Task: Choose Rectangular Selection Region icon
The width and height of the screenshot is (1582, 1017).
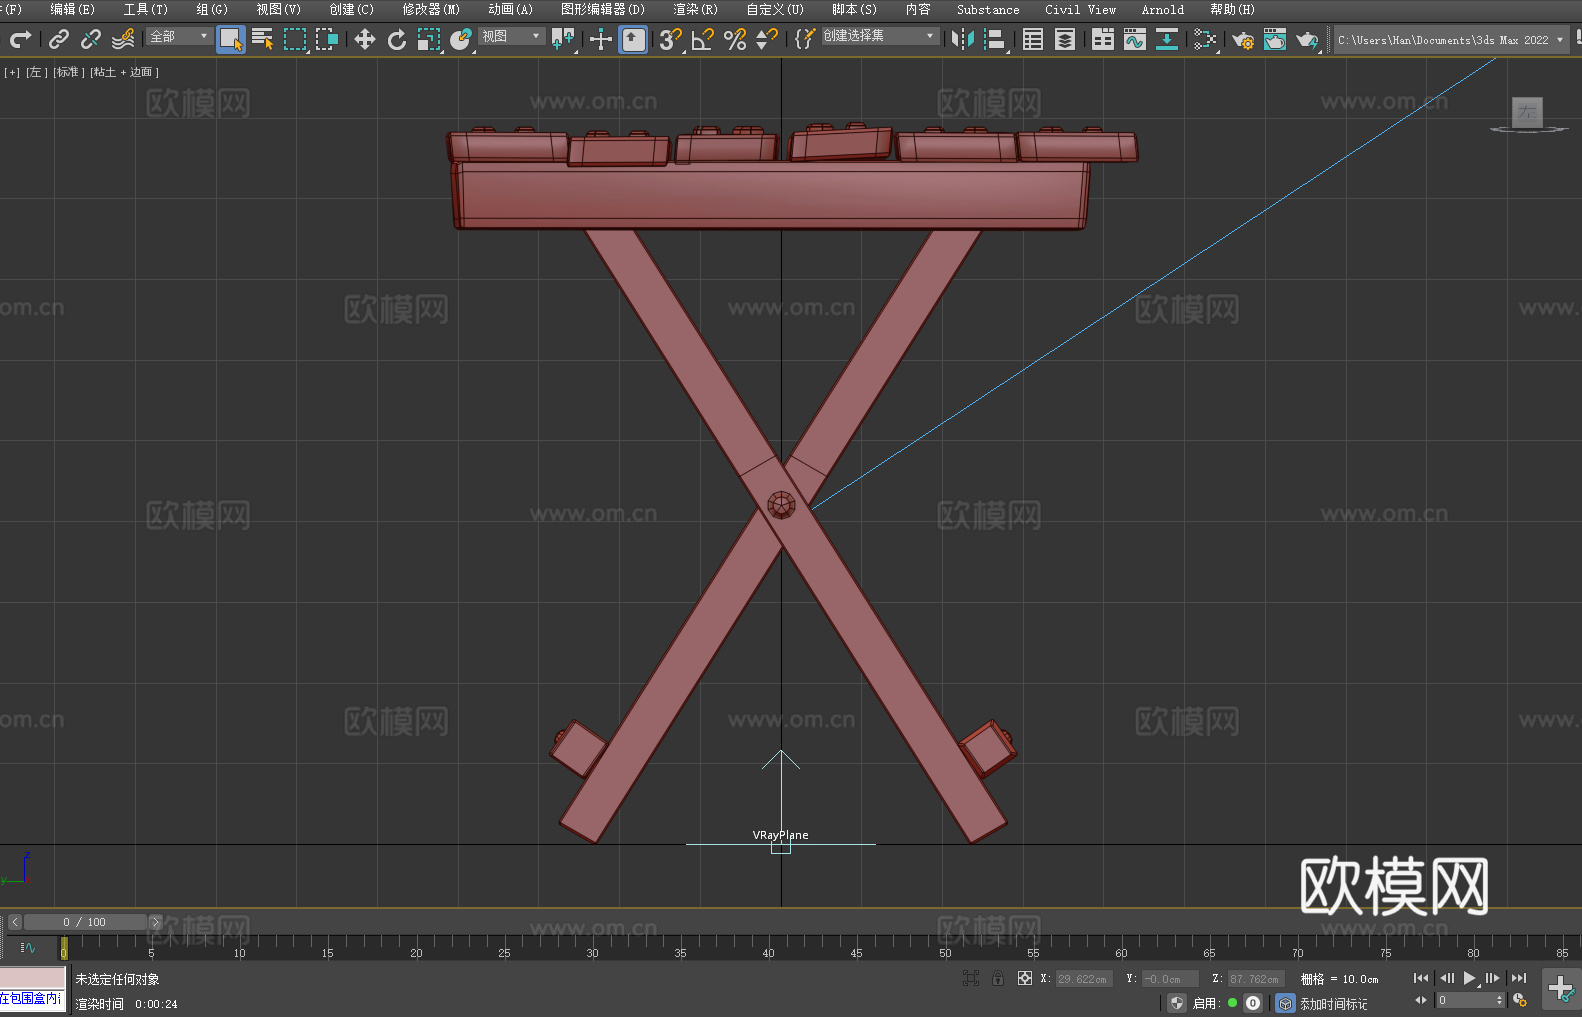Action: 295,39
